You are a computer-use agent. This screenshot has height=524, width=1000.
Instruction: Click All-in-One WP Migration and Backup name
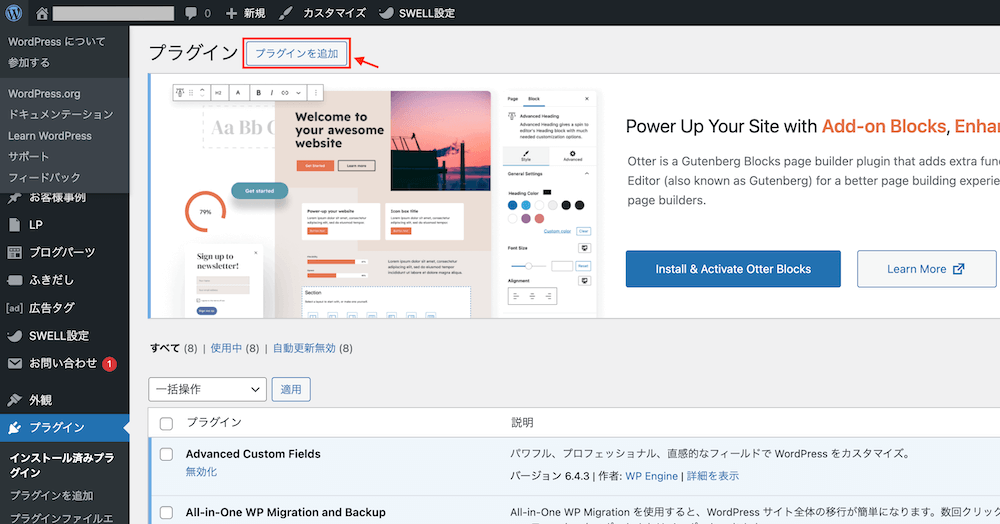click(286, 513)
